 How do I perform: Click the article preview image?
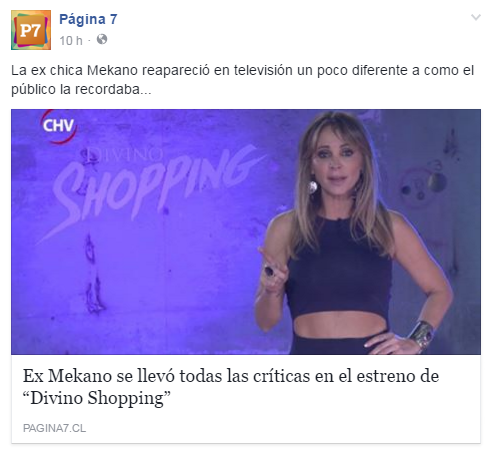click(246, 232)
